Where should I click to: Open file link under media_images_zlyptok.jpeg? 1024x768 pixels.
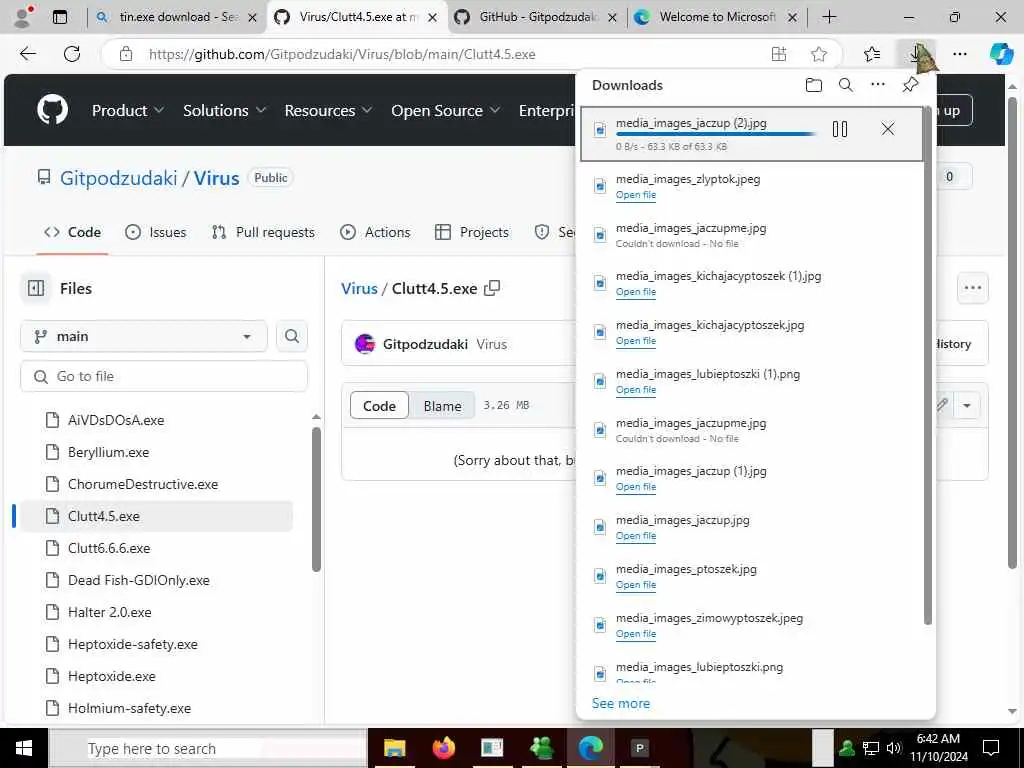(635, 195)
